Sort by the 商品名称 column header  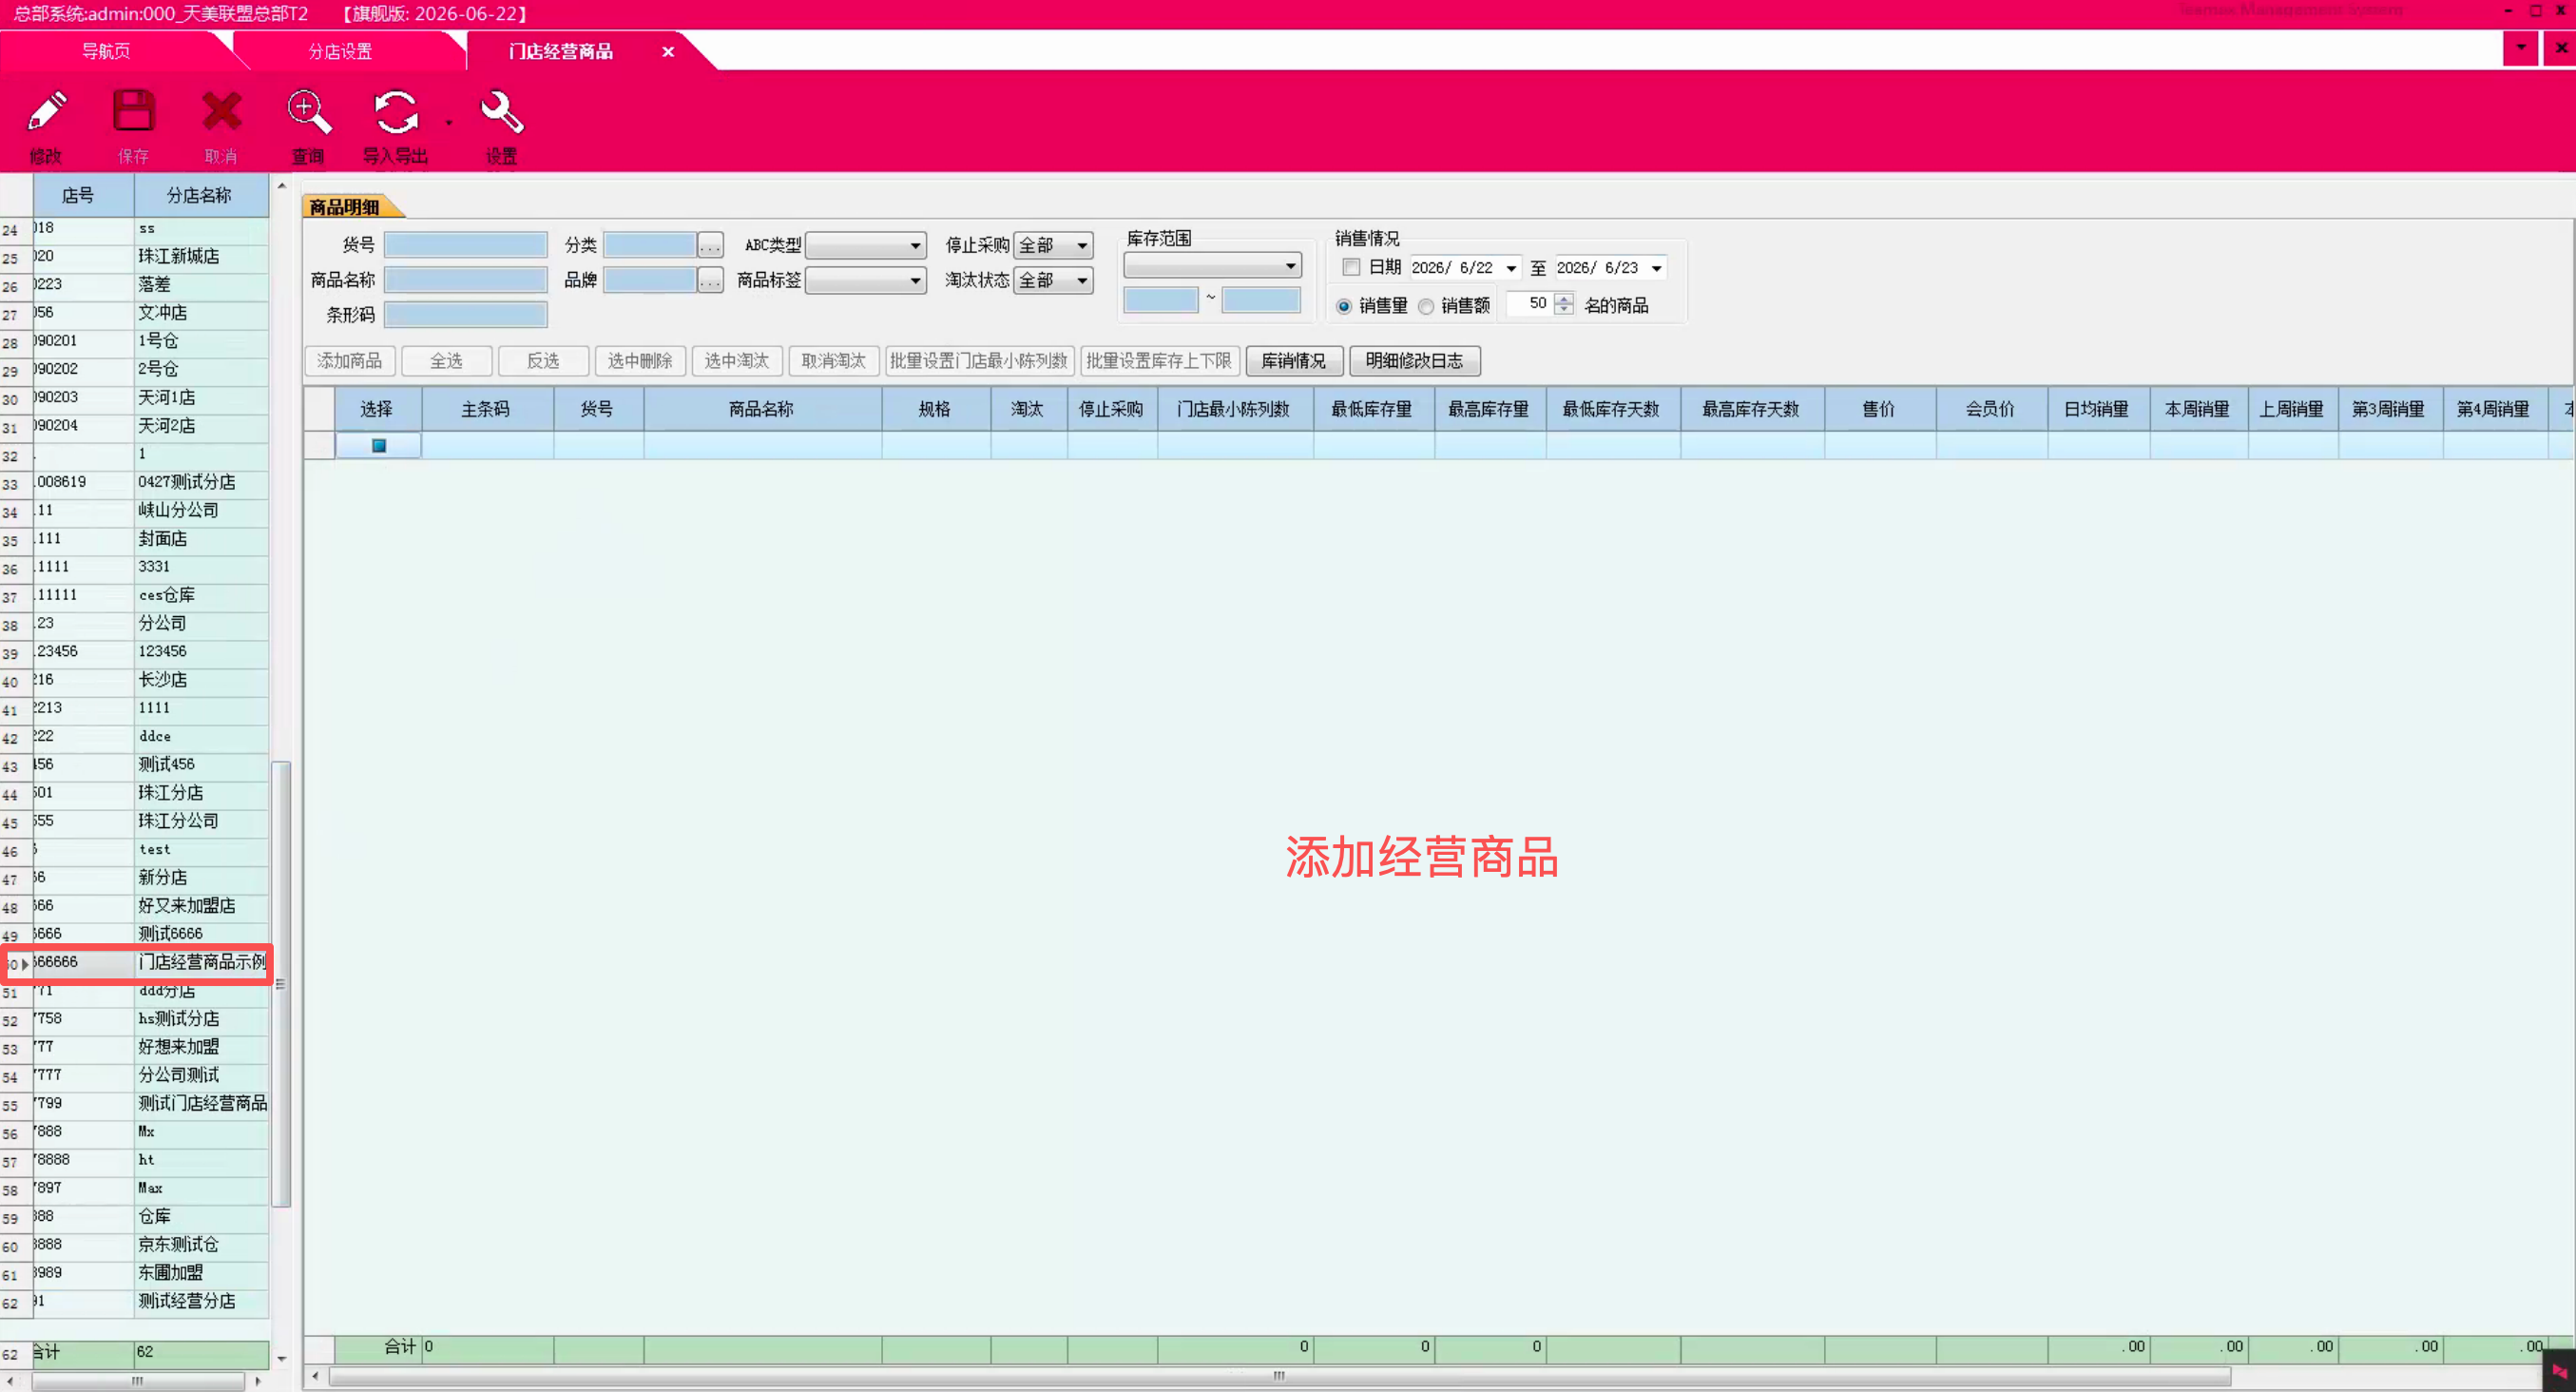coord(762,409)
